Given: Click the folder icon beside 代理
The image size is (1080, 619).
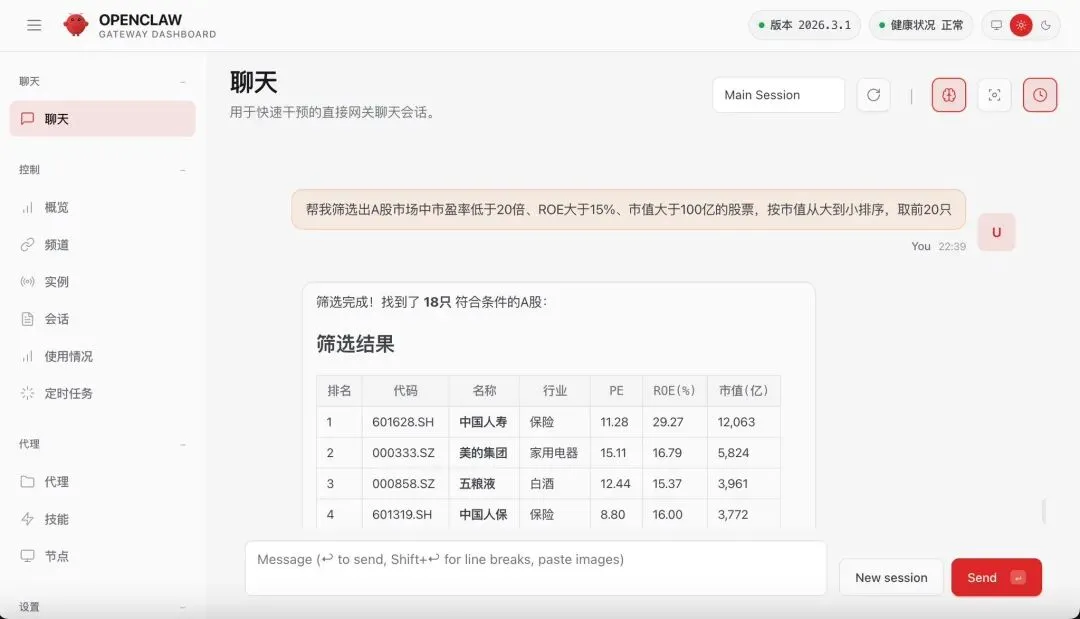Looking at the screenshot, I should coord(28,481).
